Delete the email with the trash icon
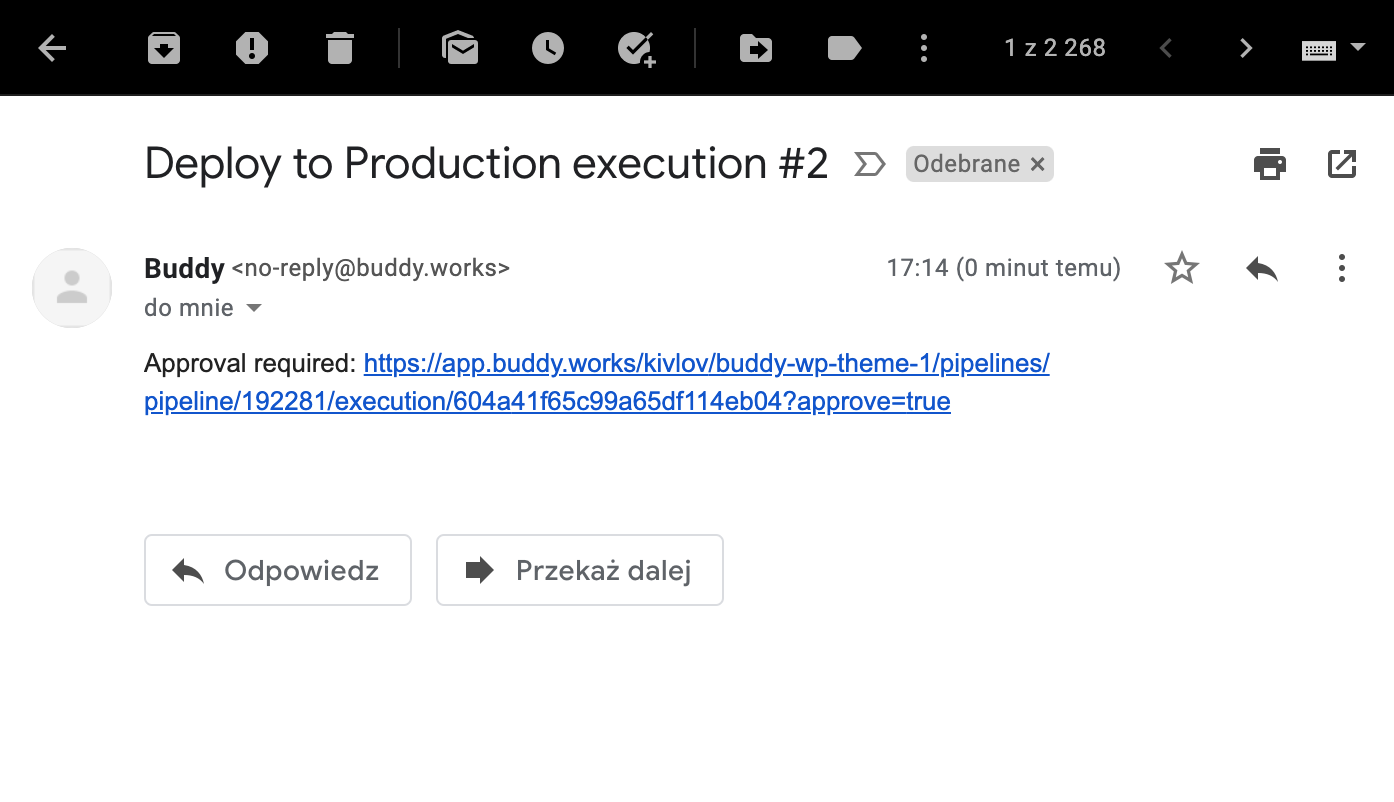The image size is (1394, 802). 340,48
